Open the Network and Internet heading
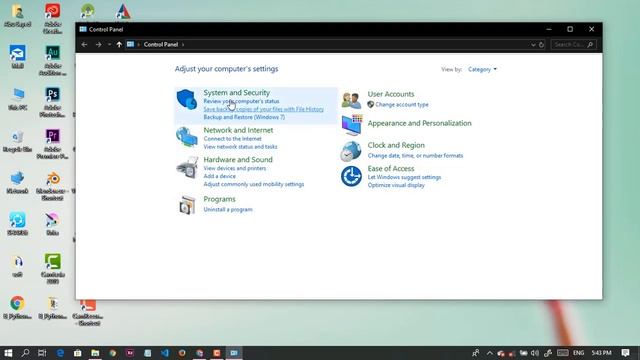The width and height of the screenshot is (640, 360). click(238, 130)
